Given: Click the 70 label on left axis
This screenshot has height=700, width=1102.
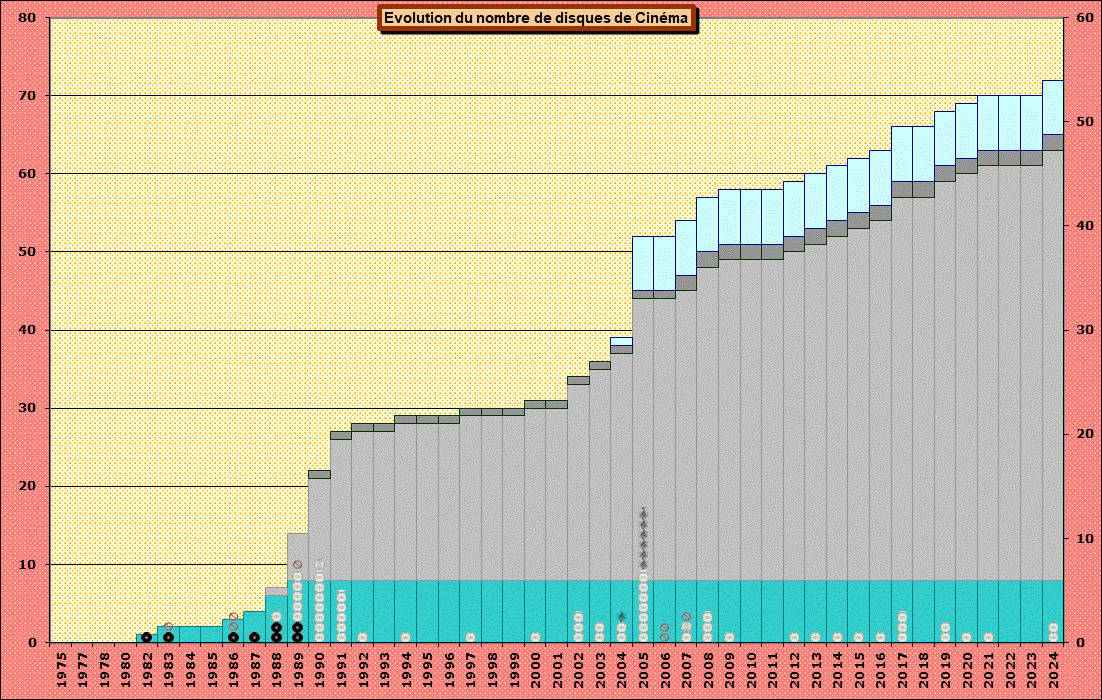Looking at the screenshot, I should (27, 96).
